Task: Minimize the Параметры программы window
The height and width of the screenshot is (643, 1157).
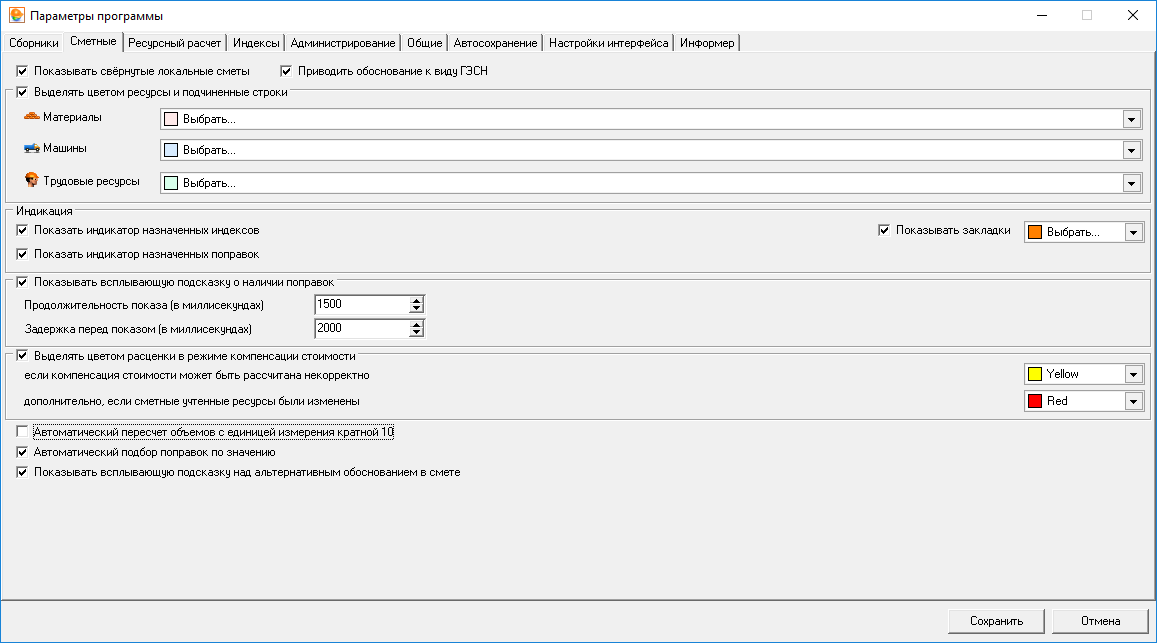Action: click(1042, 16)
